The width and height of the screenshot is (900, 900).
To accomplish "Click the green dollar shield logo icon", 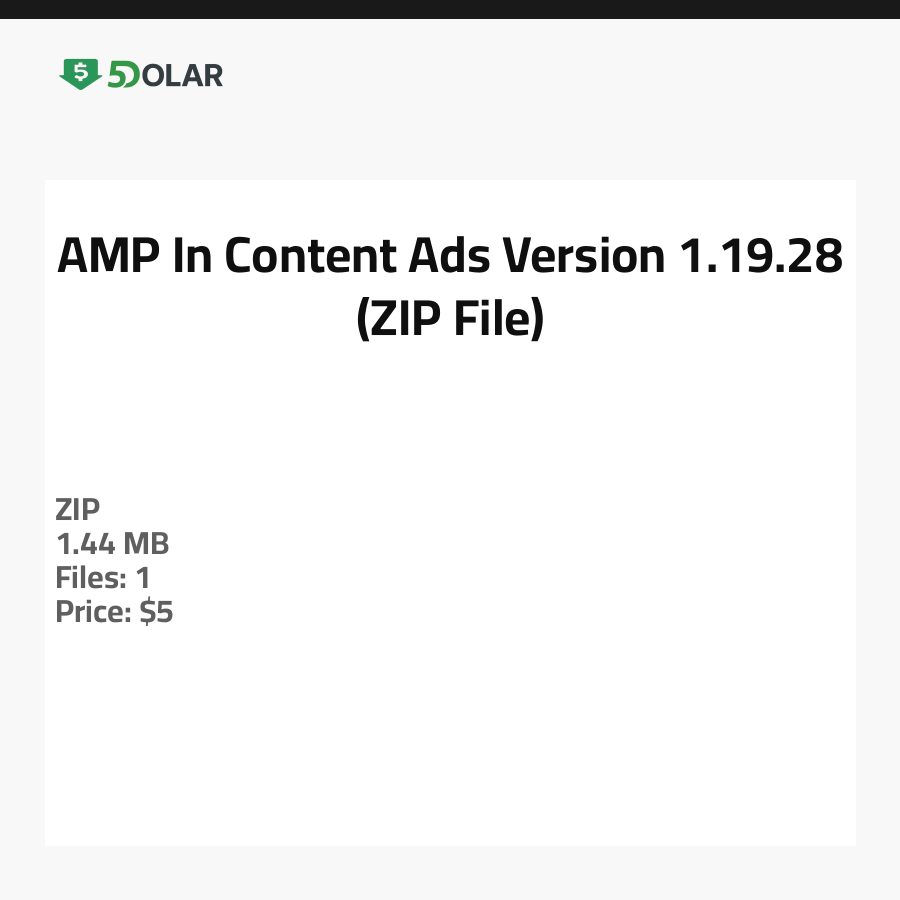I will click(80, 74).
